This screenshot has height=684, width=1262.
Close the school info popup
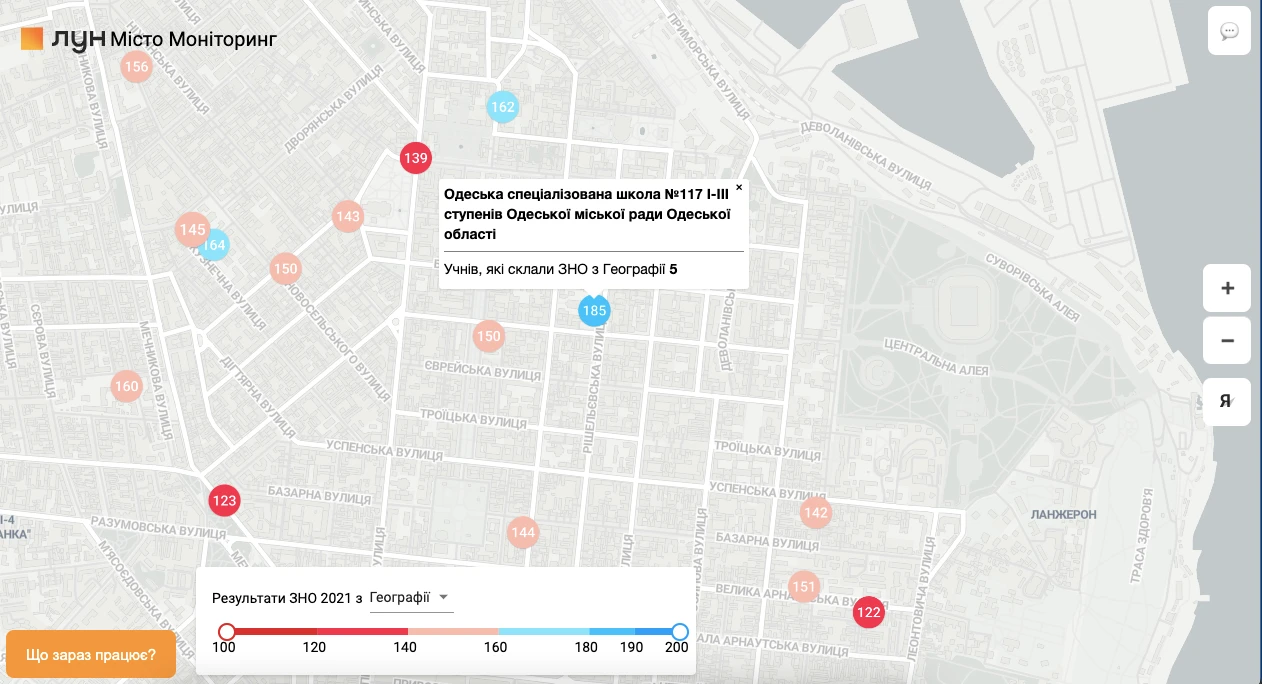pyautogui.click(x=739, y=187)
